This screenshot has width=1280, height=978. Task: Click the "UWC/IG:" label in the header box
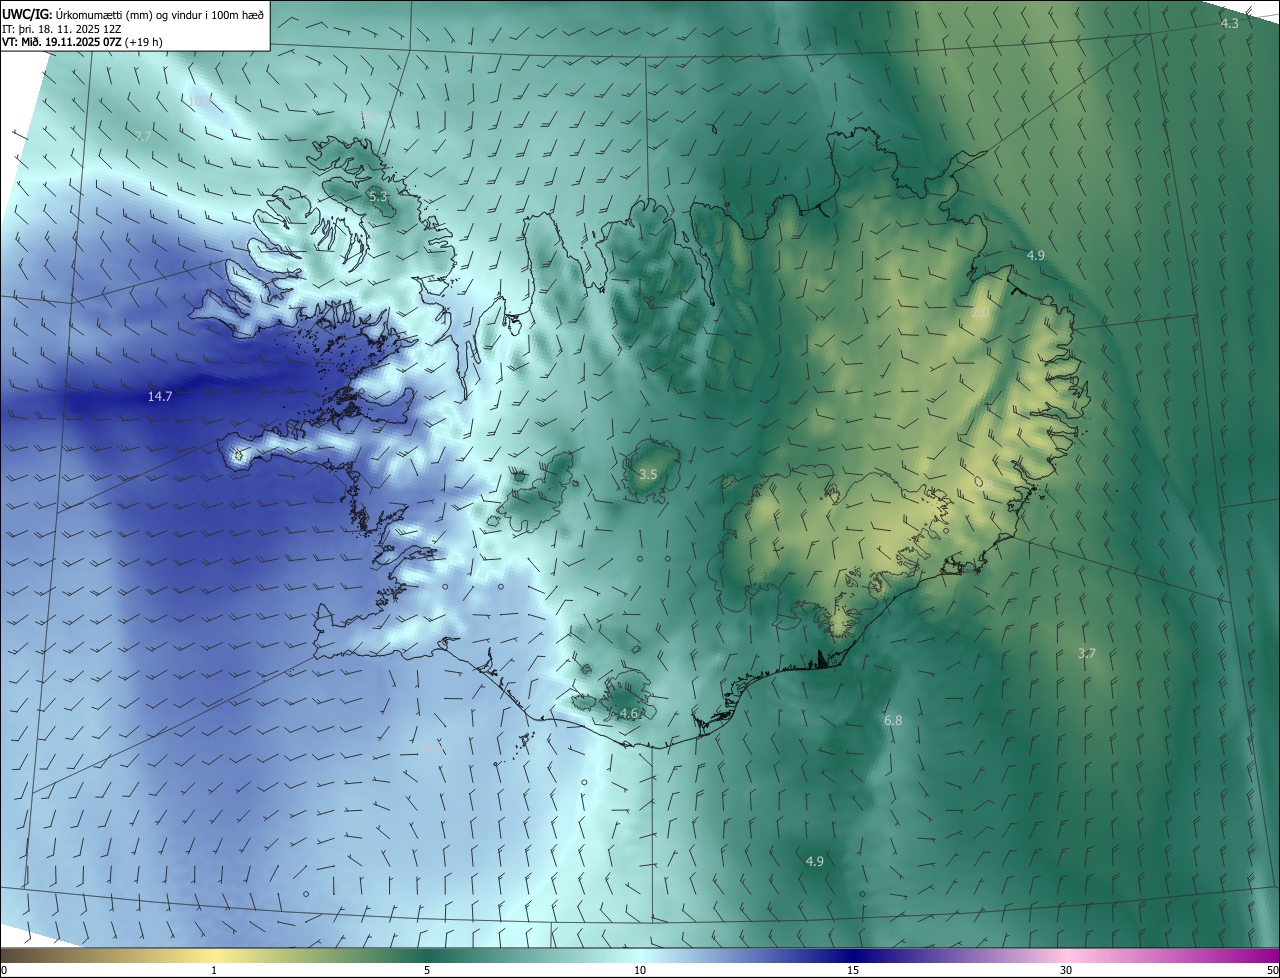click(27, 13)
